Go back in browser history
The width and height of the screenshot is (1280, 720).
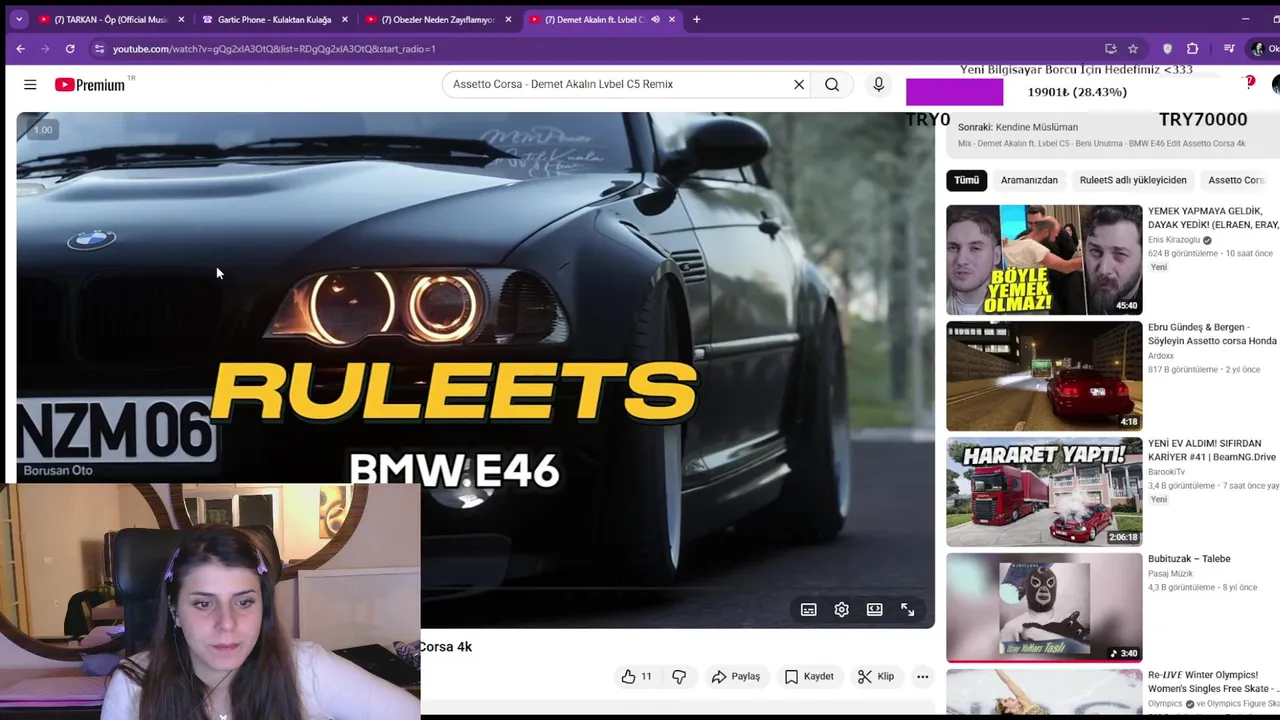tap(21, 48)
